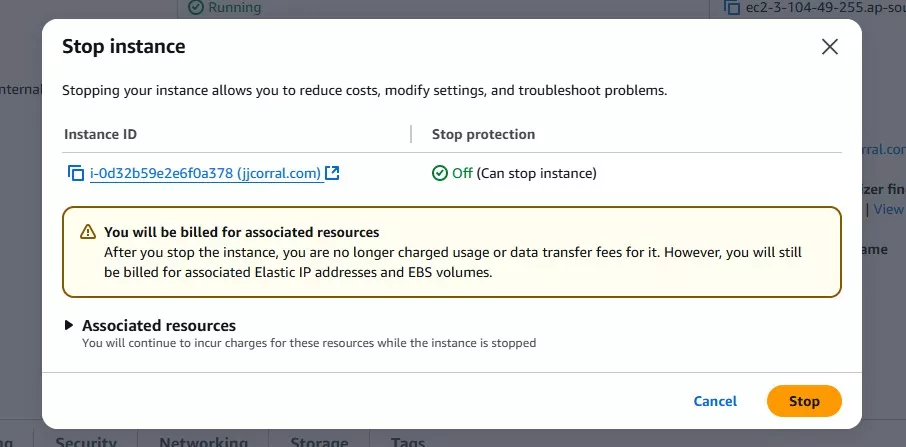
Task: Click the Running status check icon
Action: [x=195, y=7]
